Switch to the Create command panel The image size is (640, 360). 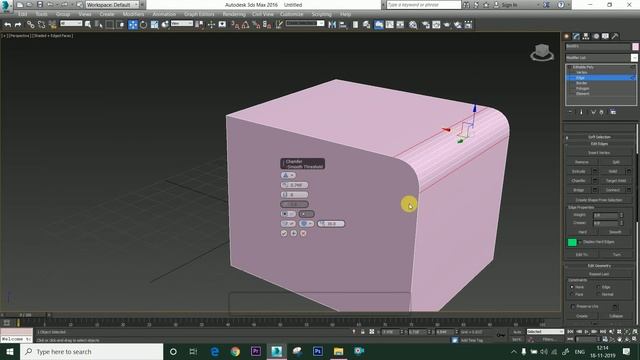click(567, 36)
